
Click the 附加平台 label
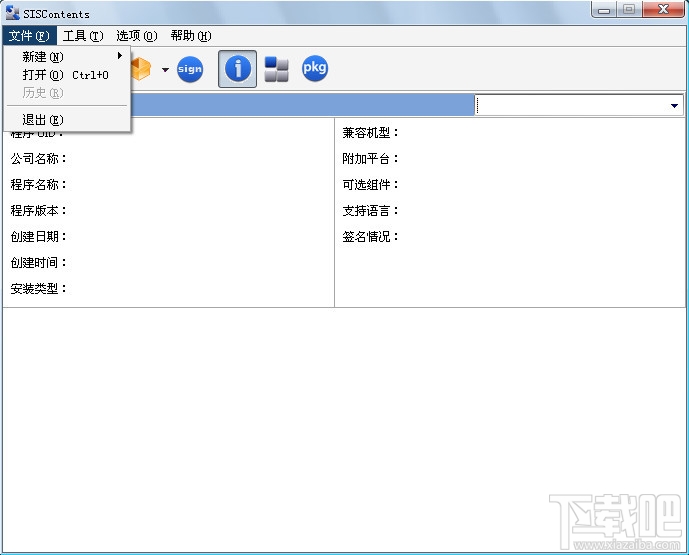370,159
